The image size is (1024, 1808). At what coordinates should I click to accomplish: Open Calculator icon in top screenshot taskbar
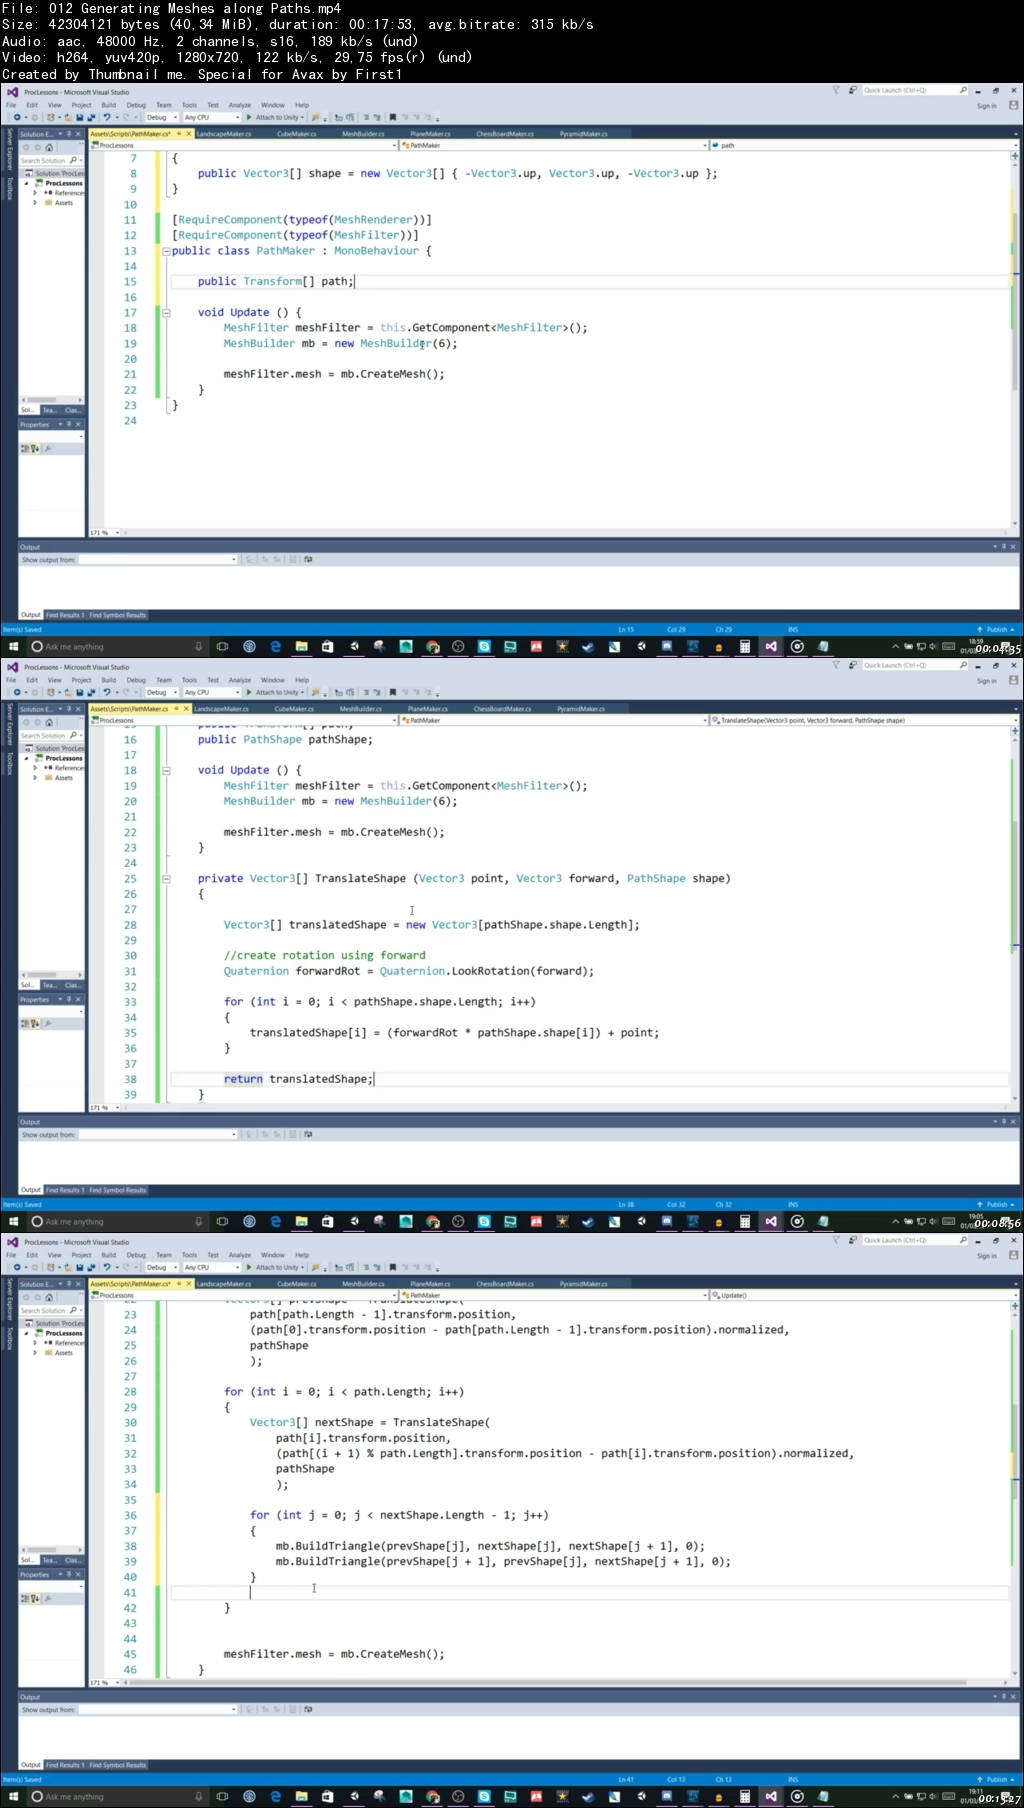[x=745, y=647]
